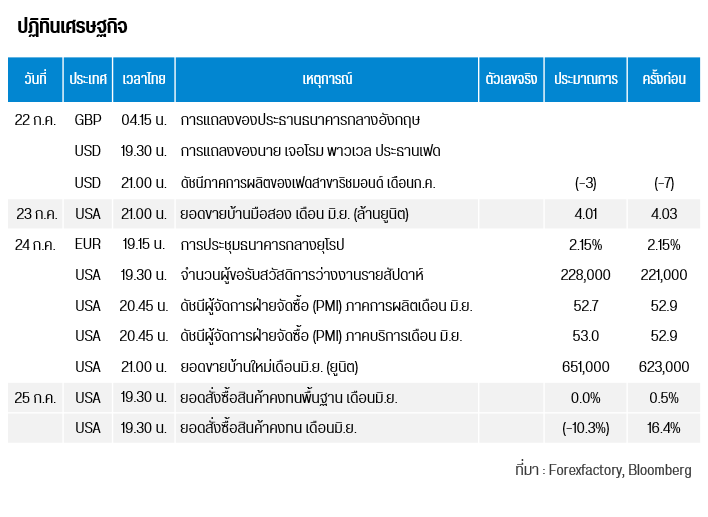Viewport: 708px width, 517px height.
Task: Select the ตัวเลขจริง column header
Action: tap(511, 78)
